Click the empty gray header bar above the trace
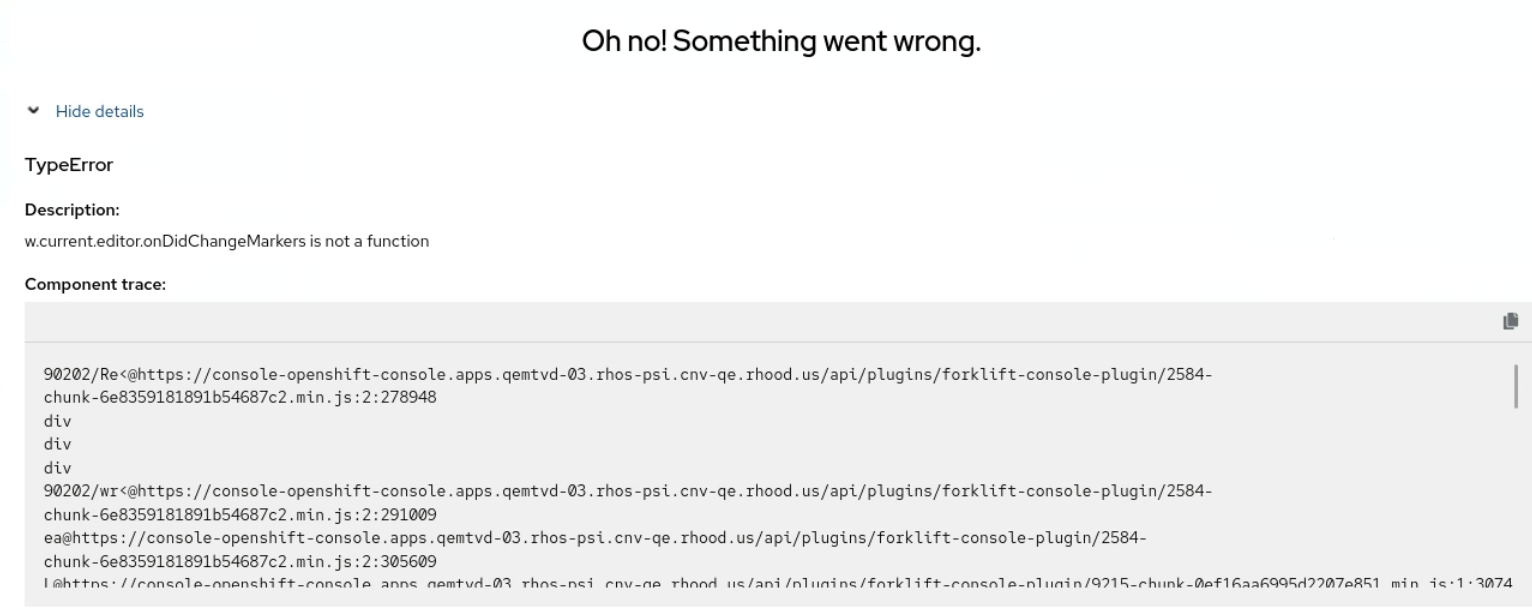This screenshot has height=610, width=1532. coord(760,321)
